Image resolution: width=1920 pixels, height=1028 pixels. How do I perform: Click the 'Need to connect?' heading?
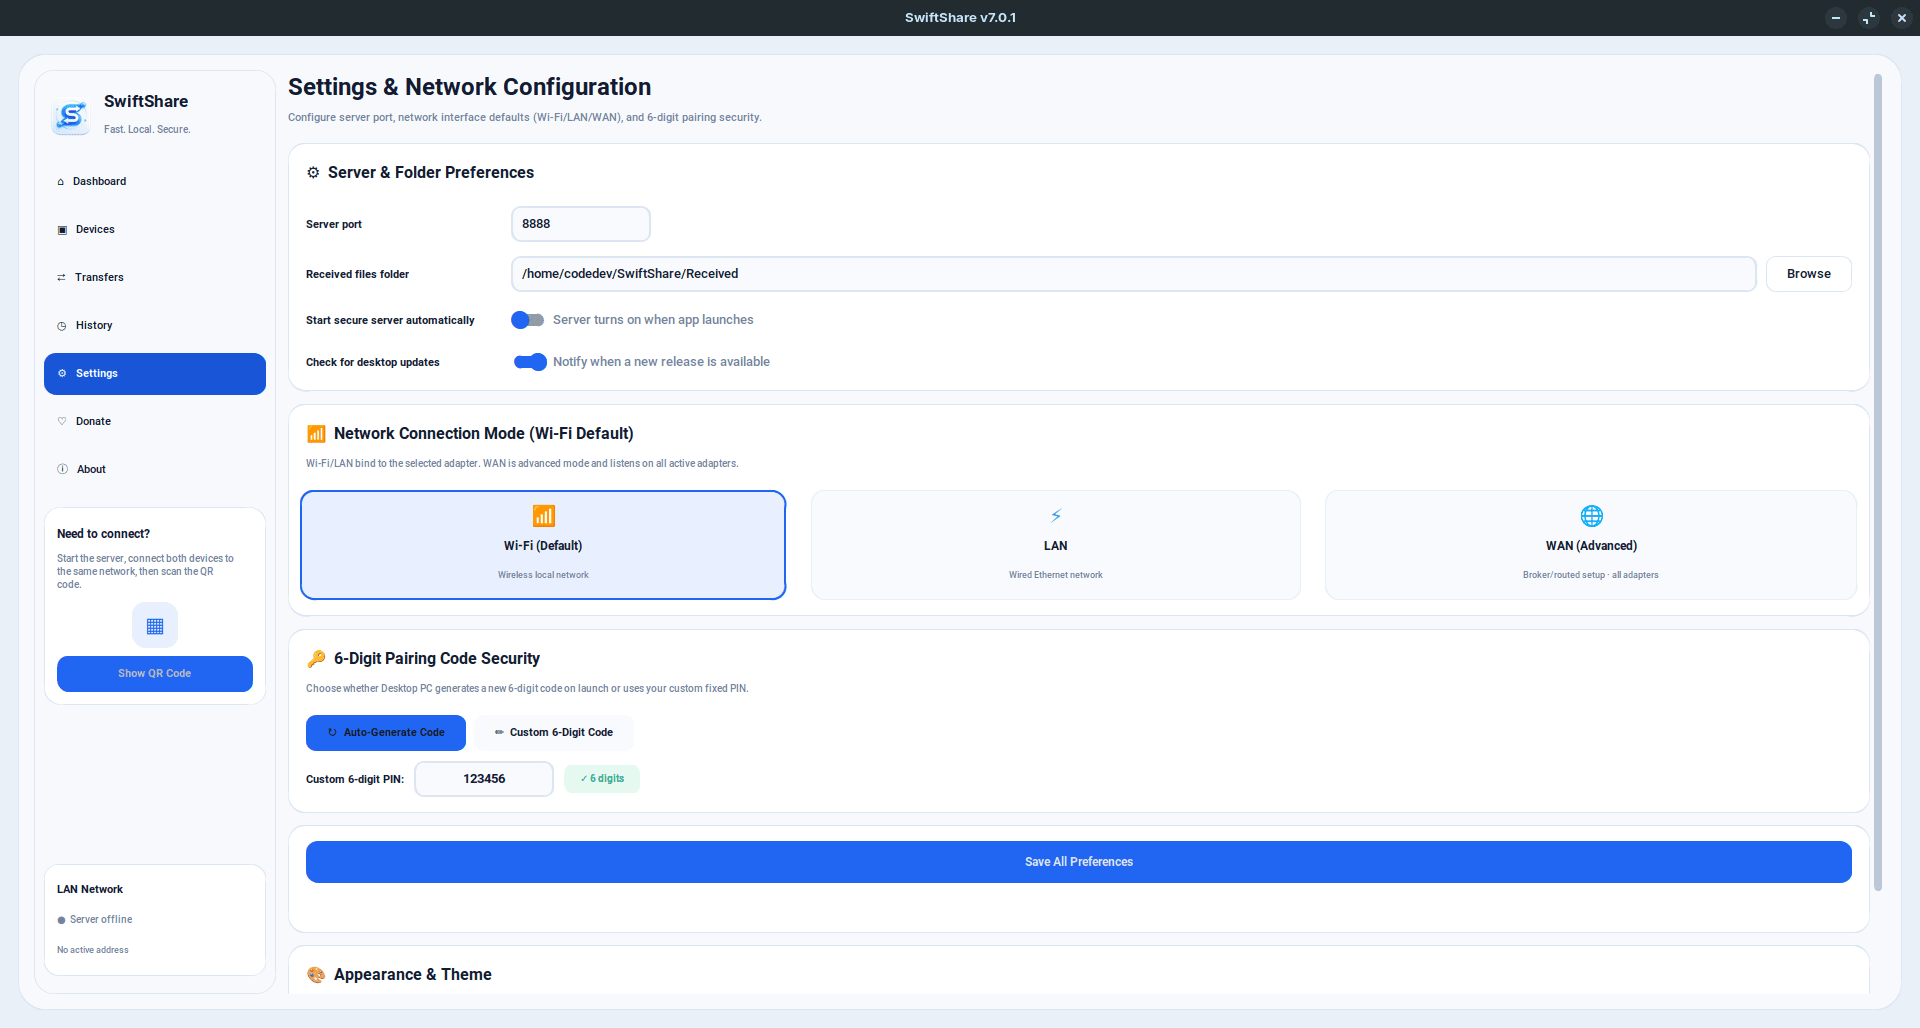104,534
